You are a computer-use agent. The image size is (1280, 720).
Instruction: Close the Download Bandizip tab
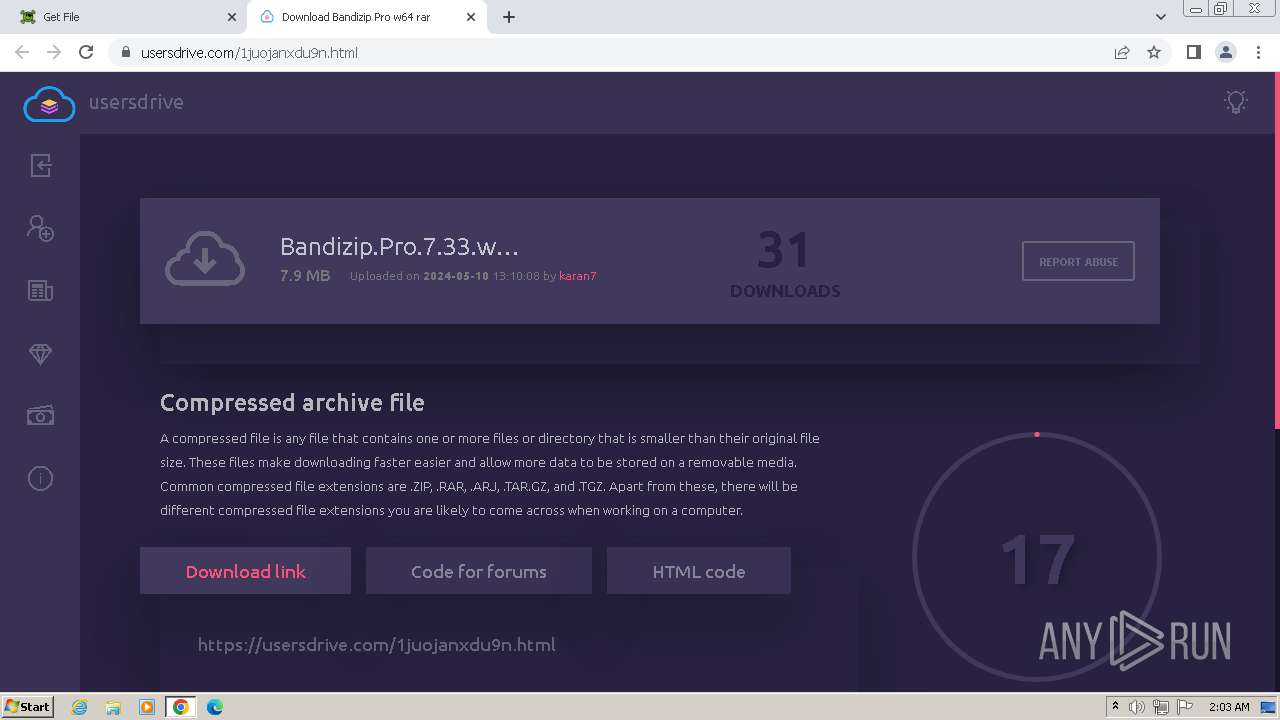(472, 17)
